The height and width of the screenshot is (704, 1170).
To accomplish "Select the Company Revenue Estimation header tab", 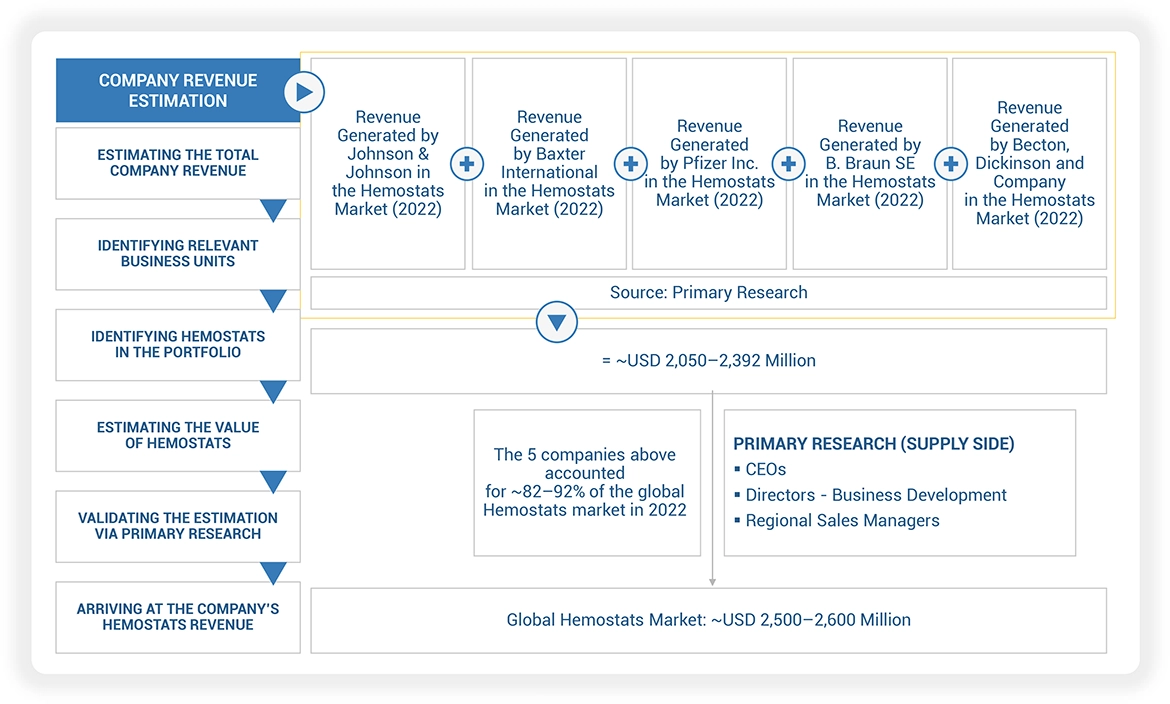I will (x=177, y=91).
